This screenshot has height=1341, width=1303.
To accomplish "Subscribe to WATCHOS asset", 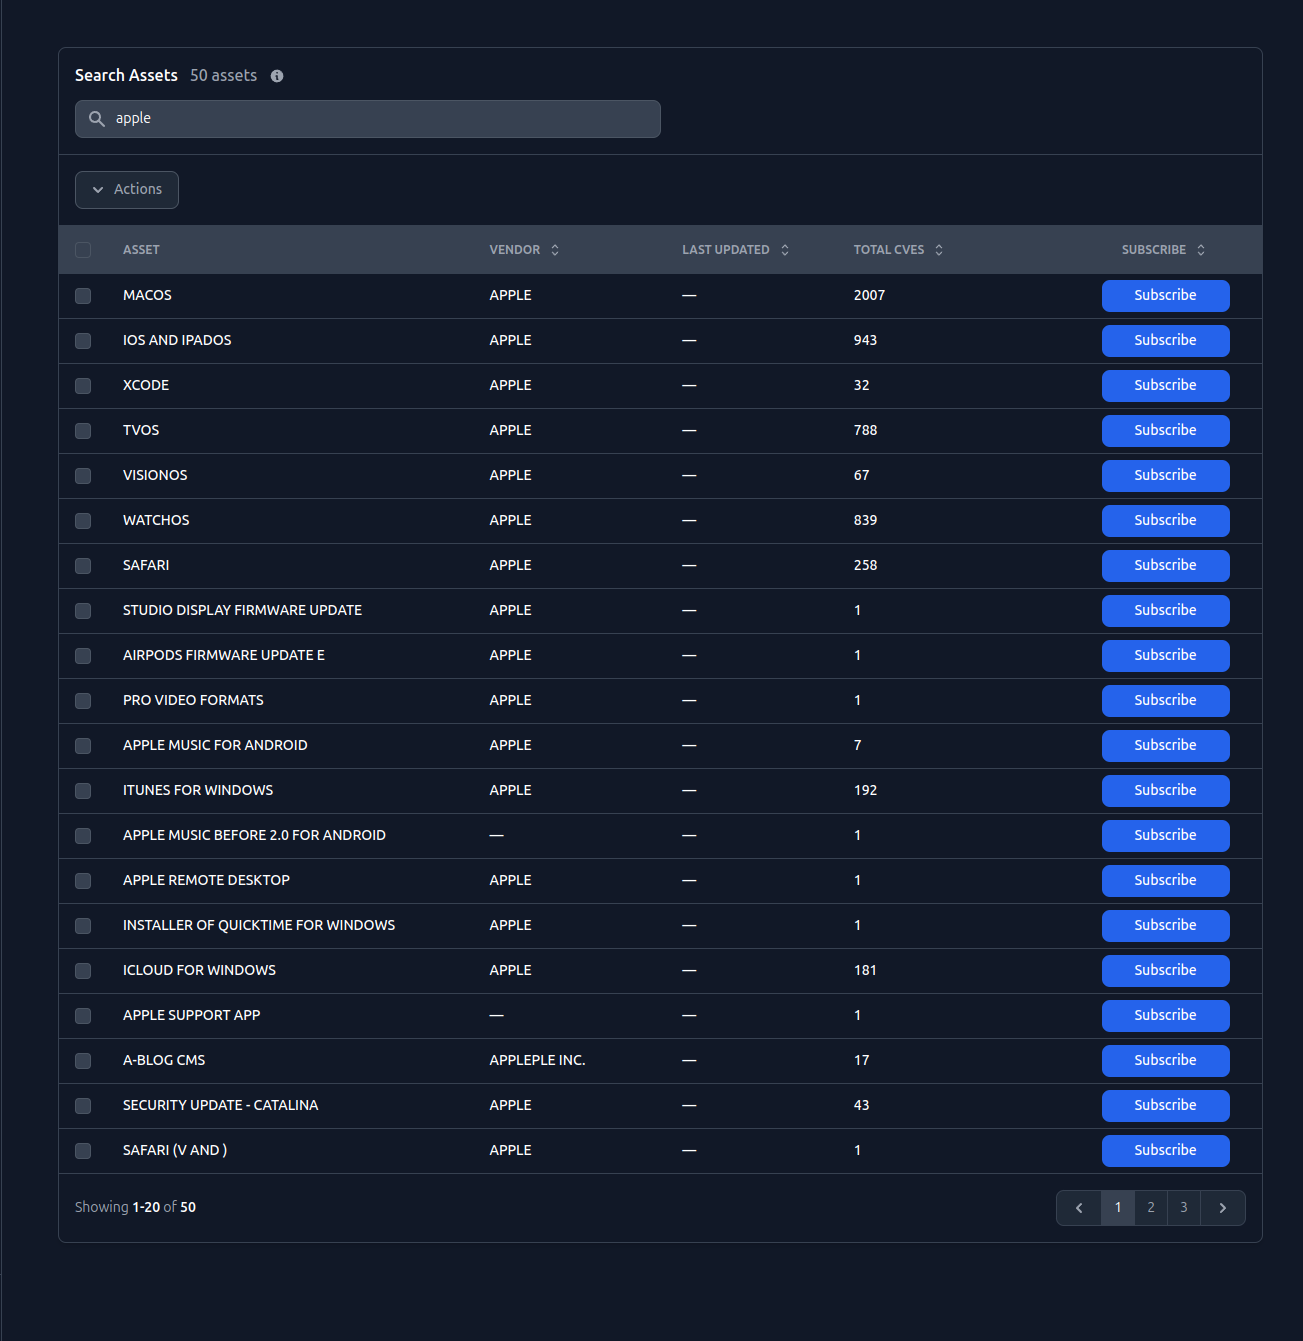I will [1165, 521].
